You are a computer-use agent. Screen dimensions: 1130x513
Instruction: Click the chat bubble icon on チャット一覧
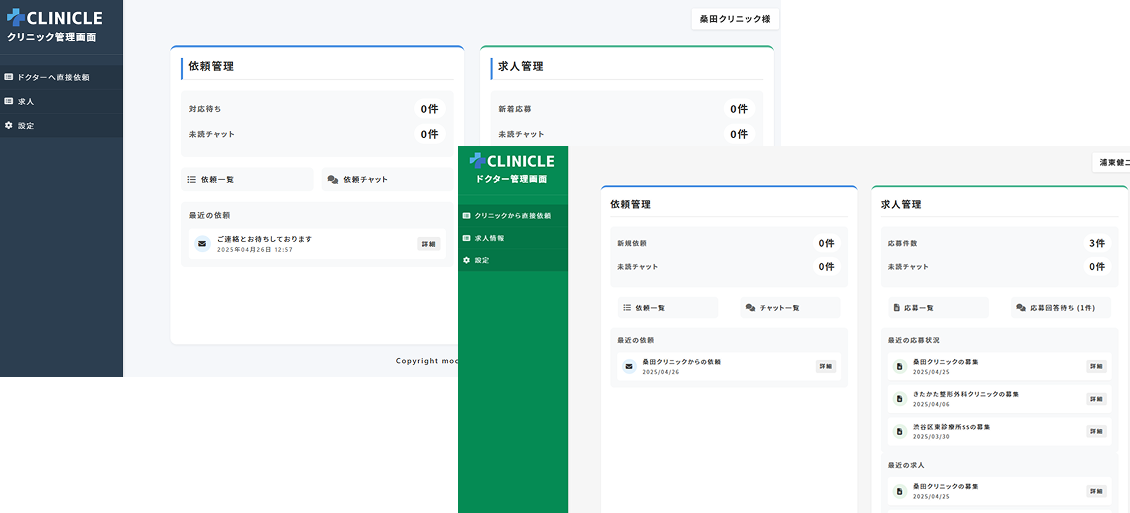coord(750,308)
